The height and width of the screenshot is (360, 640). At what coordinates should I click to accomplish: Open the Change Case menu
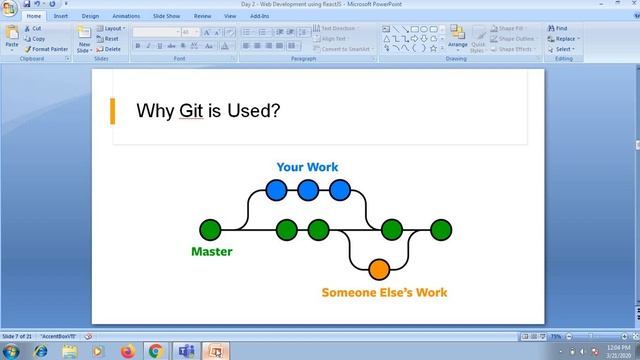pos(209,46)
